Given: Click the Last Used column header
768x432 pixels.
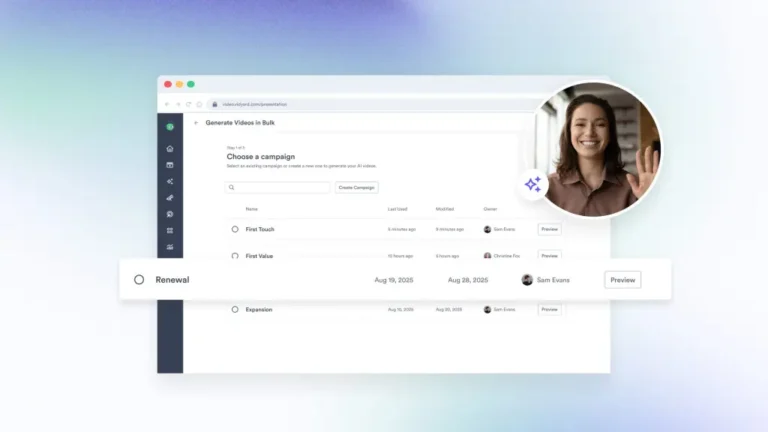Looking at the screenshot, I should (397, 209).
